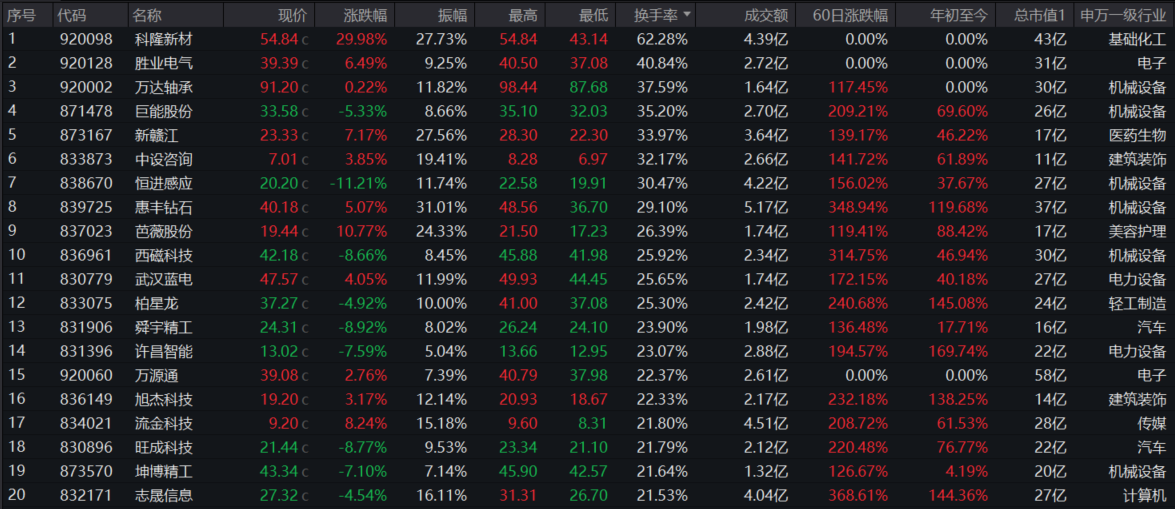Screen dimensions: 1175x509
Task: Select stock name 万达轴承
Action: point(163,87)
